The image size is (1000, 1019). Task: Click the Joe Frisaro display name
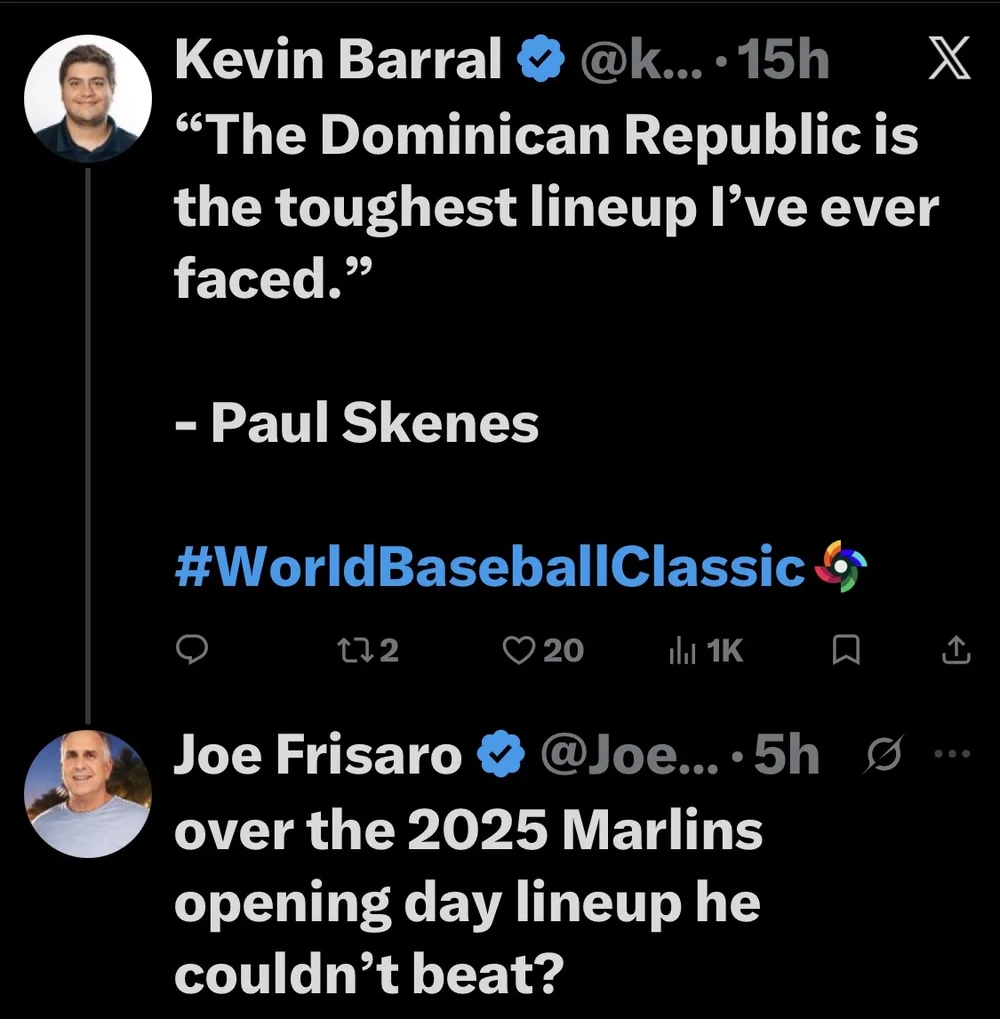[x=318, y=756]
